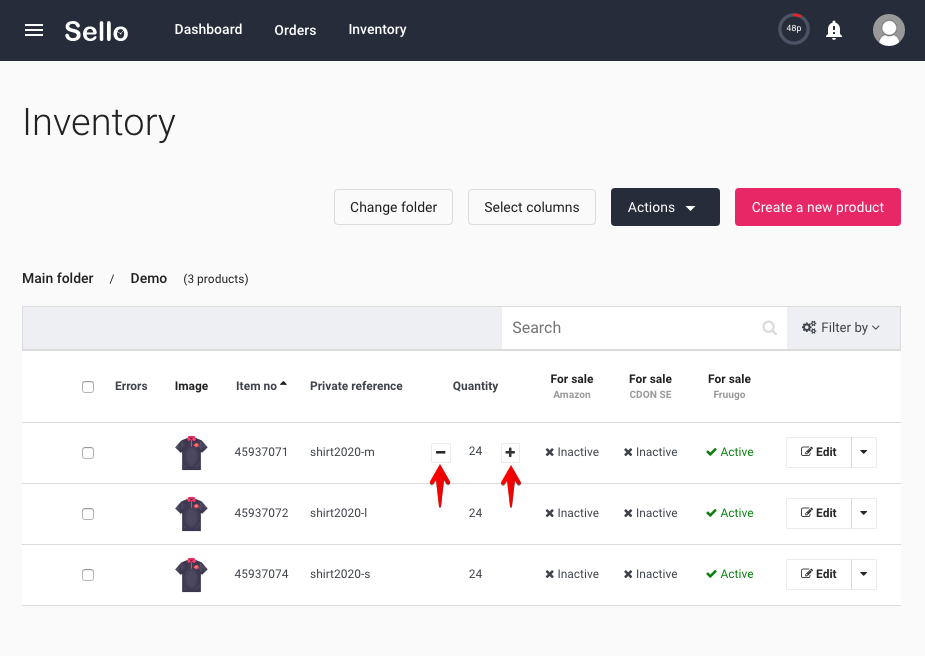Click Select columns button
This screenshot has height=656, width=925.
point(532,207)
